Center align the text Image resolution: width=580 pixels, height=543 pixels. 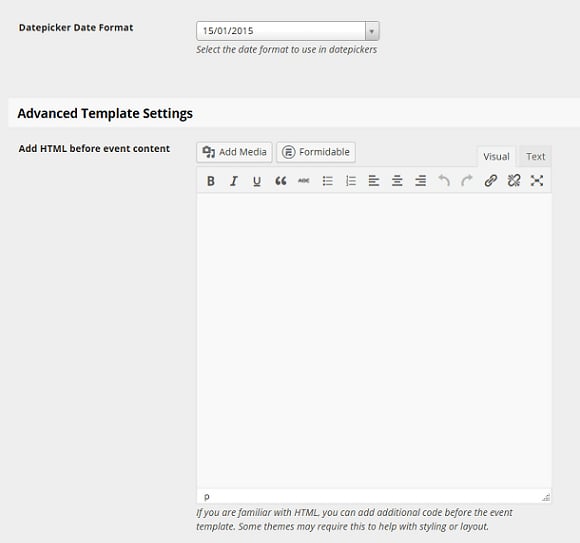pos(397,181)
